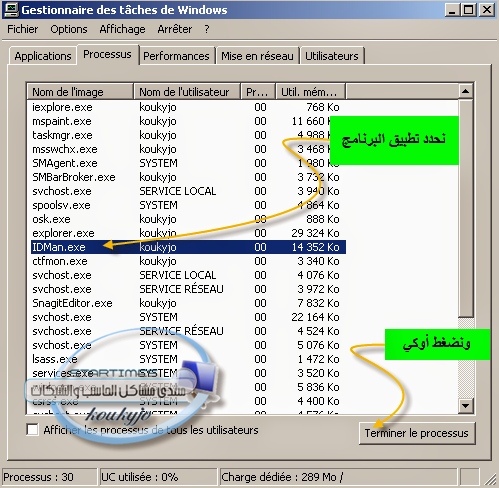
Task: Click Terminer le processus button
Action: click(417, 433)
